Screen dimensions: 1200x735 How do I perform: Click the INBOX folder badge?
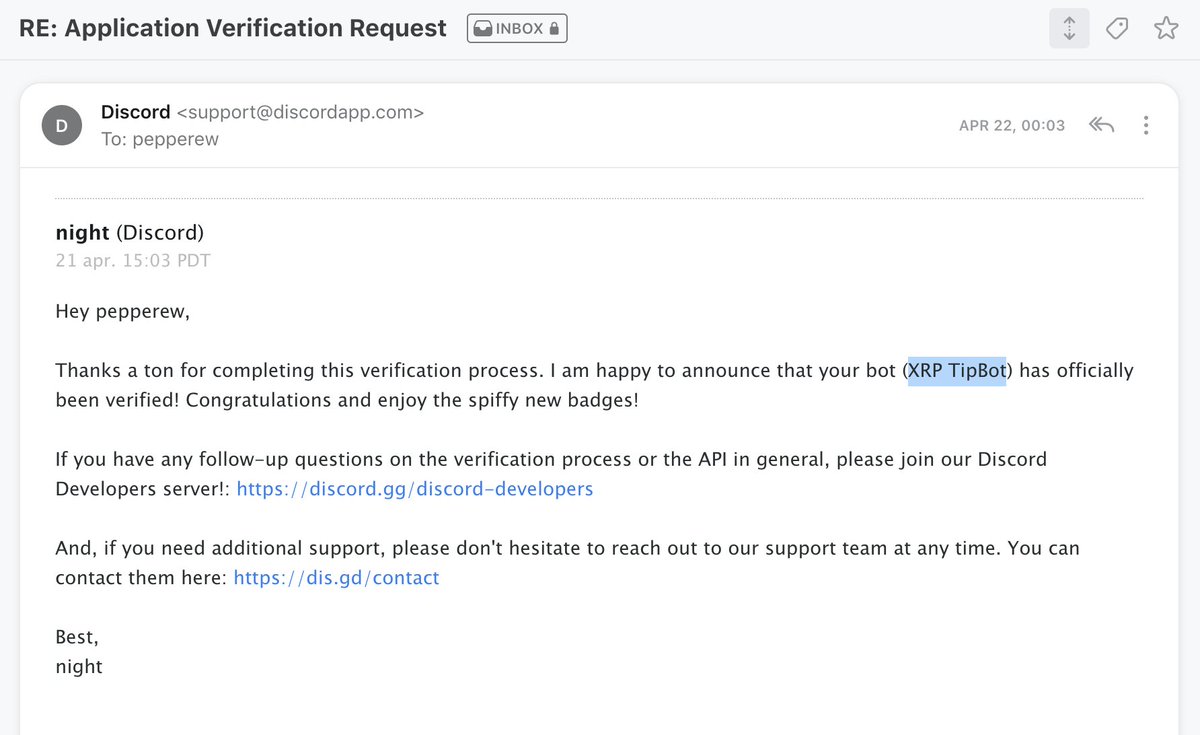pyautogui.click(x=517, y=28)
